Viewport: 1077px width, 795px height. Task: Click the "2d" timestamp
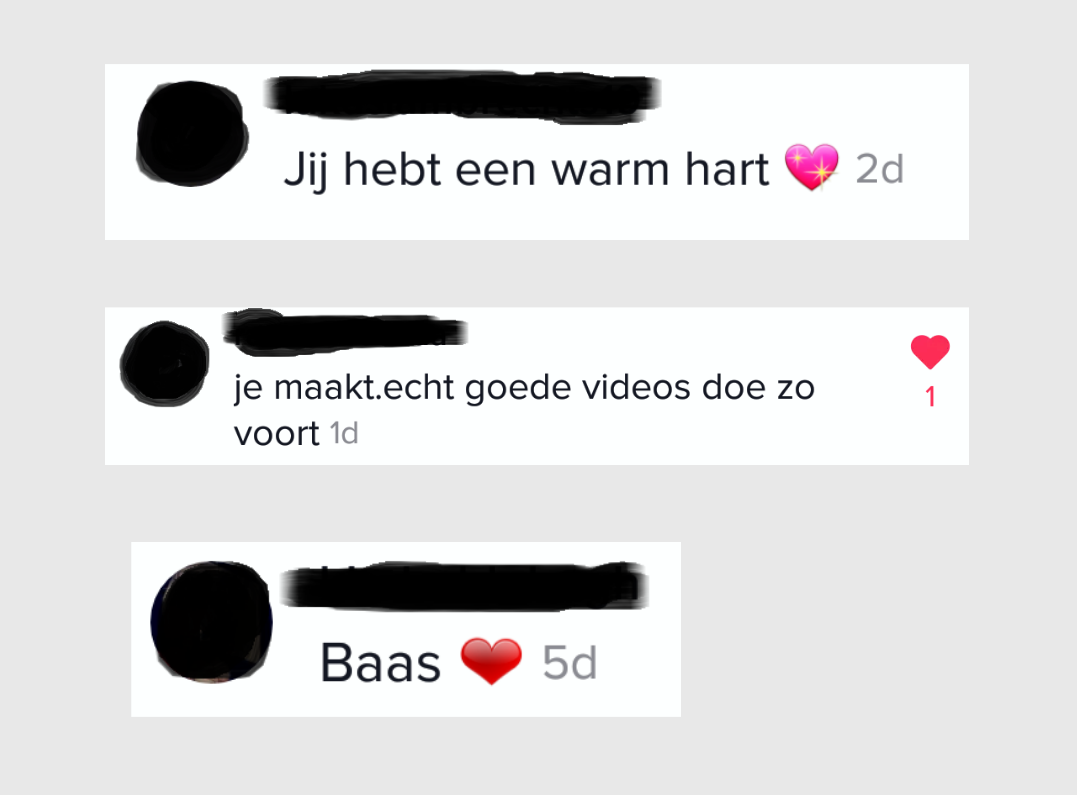pyautogui.click(x=879, y=169)
